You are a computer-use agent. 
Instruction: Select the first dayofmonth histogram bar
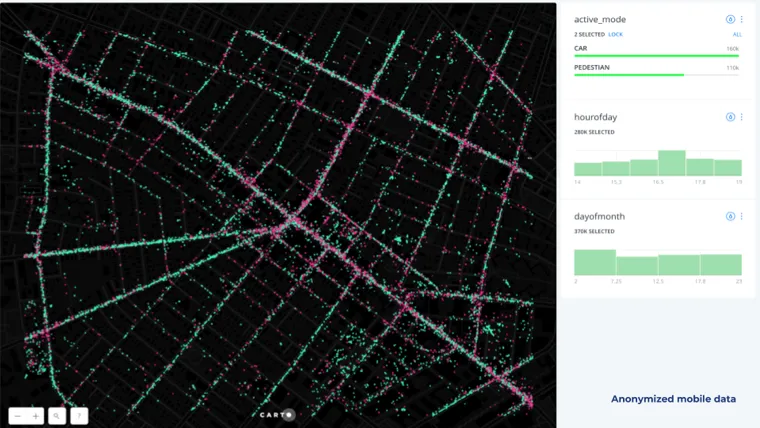[595, 262]
